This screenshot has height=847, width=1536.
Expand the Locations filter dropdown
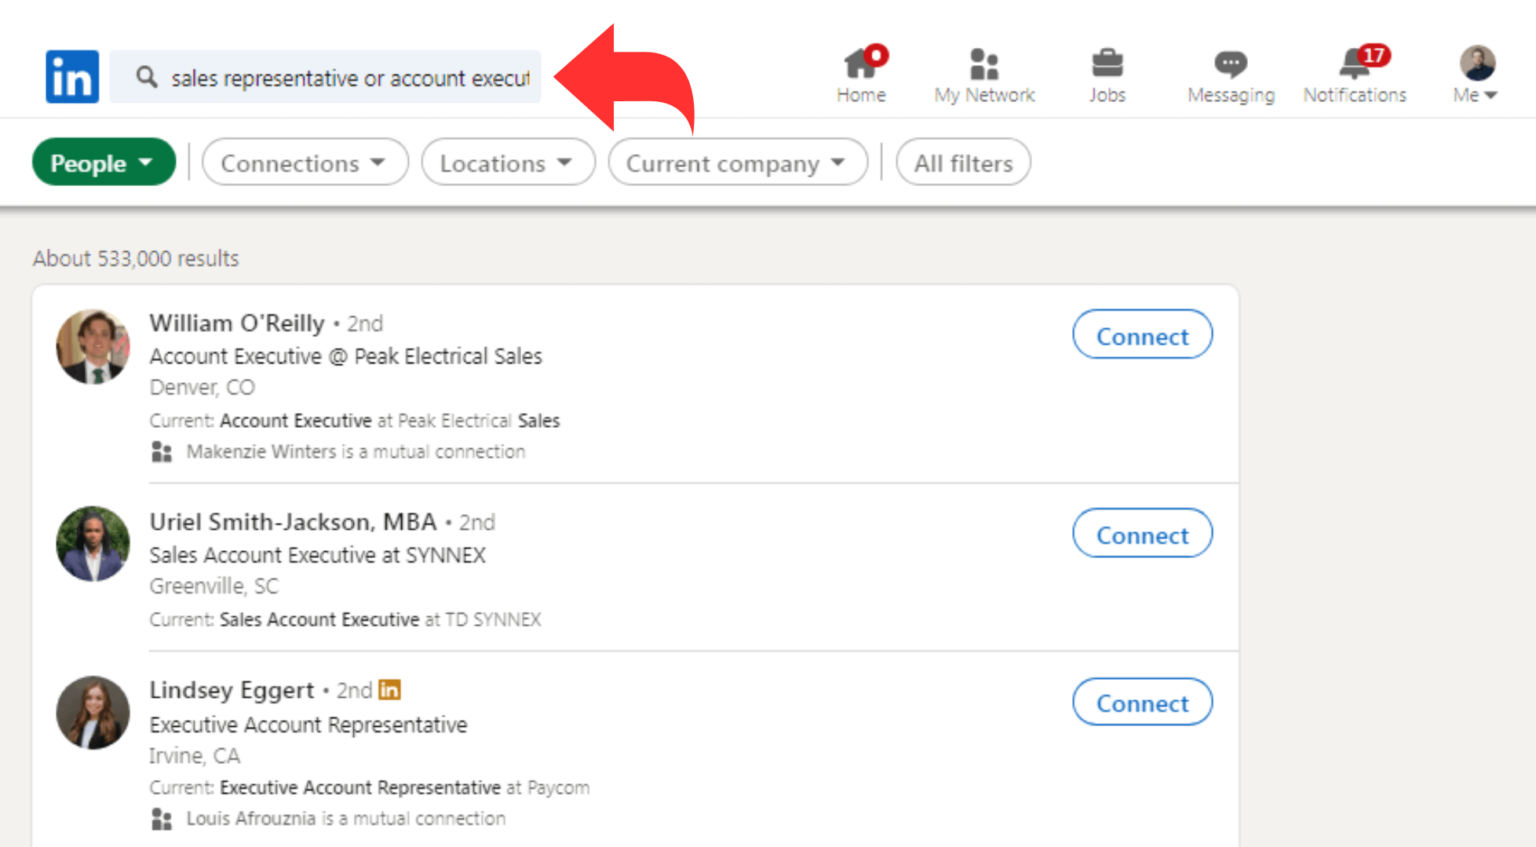tap(508, 162)
